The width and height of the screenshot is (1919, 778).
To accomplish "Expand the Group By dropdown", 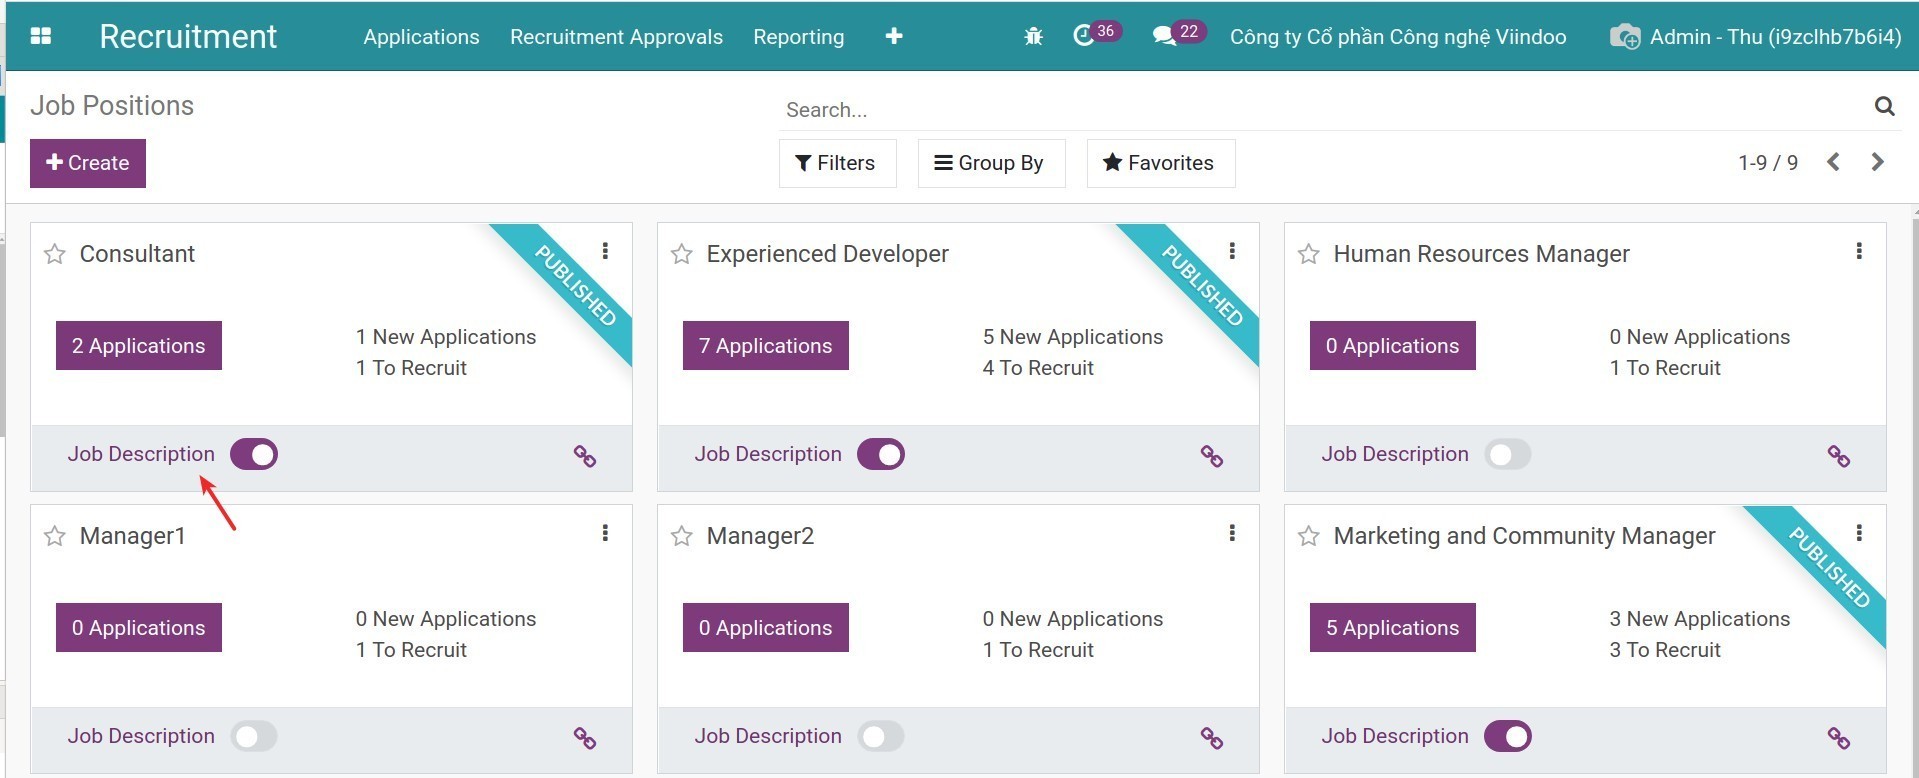I will tap(990, 163).
